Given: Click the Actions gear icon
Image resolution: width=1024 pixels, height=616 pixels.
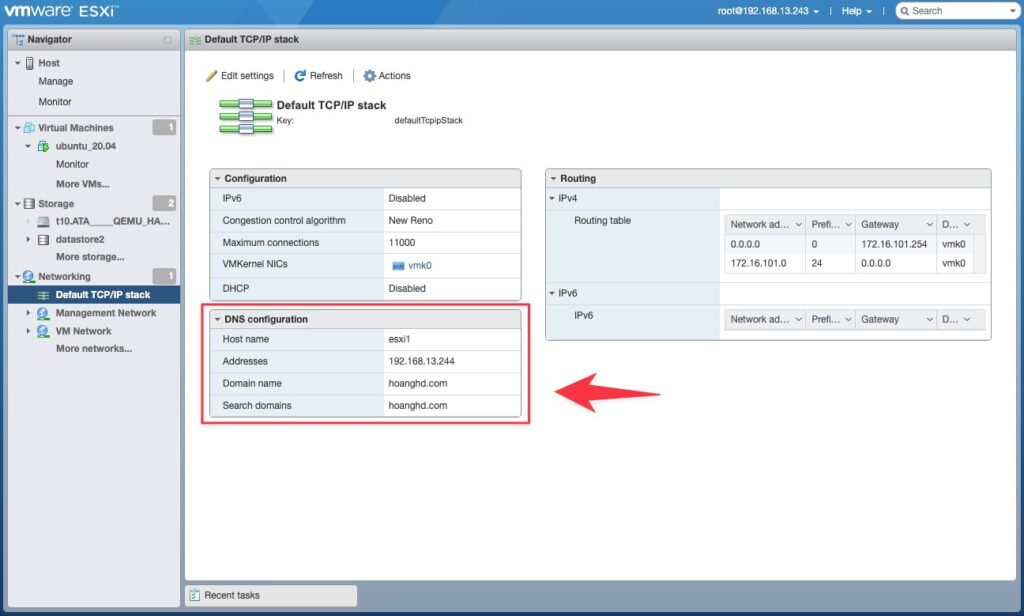Looking at the screenshot, I should pyautogui.click(x=369, y=76).
